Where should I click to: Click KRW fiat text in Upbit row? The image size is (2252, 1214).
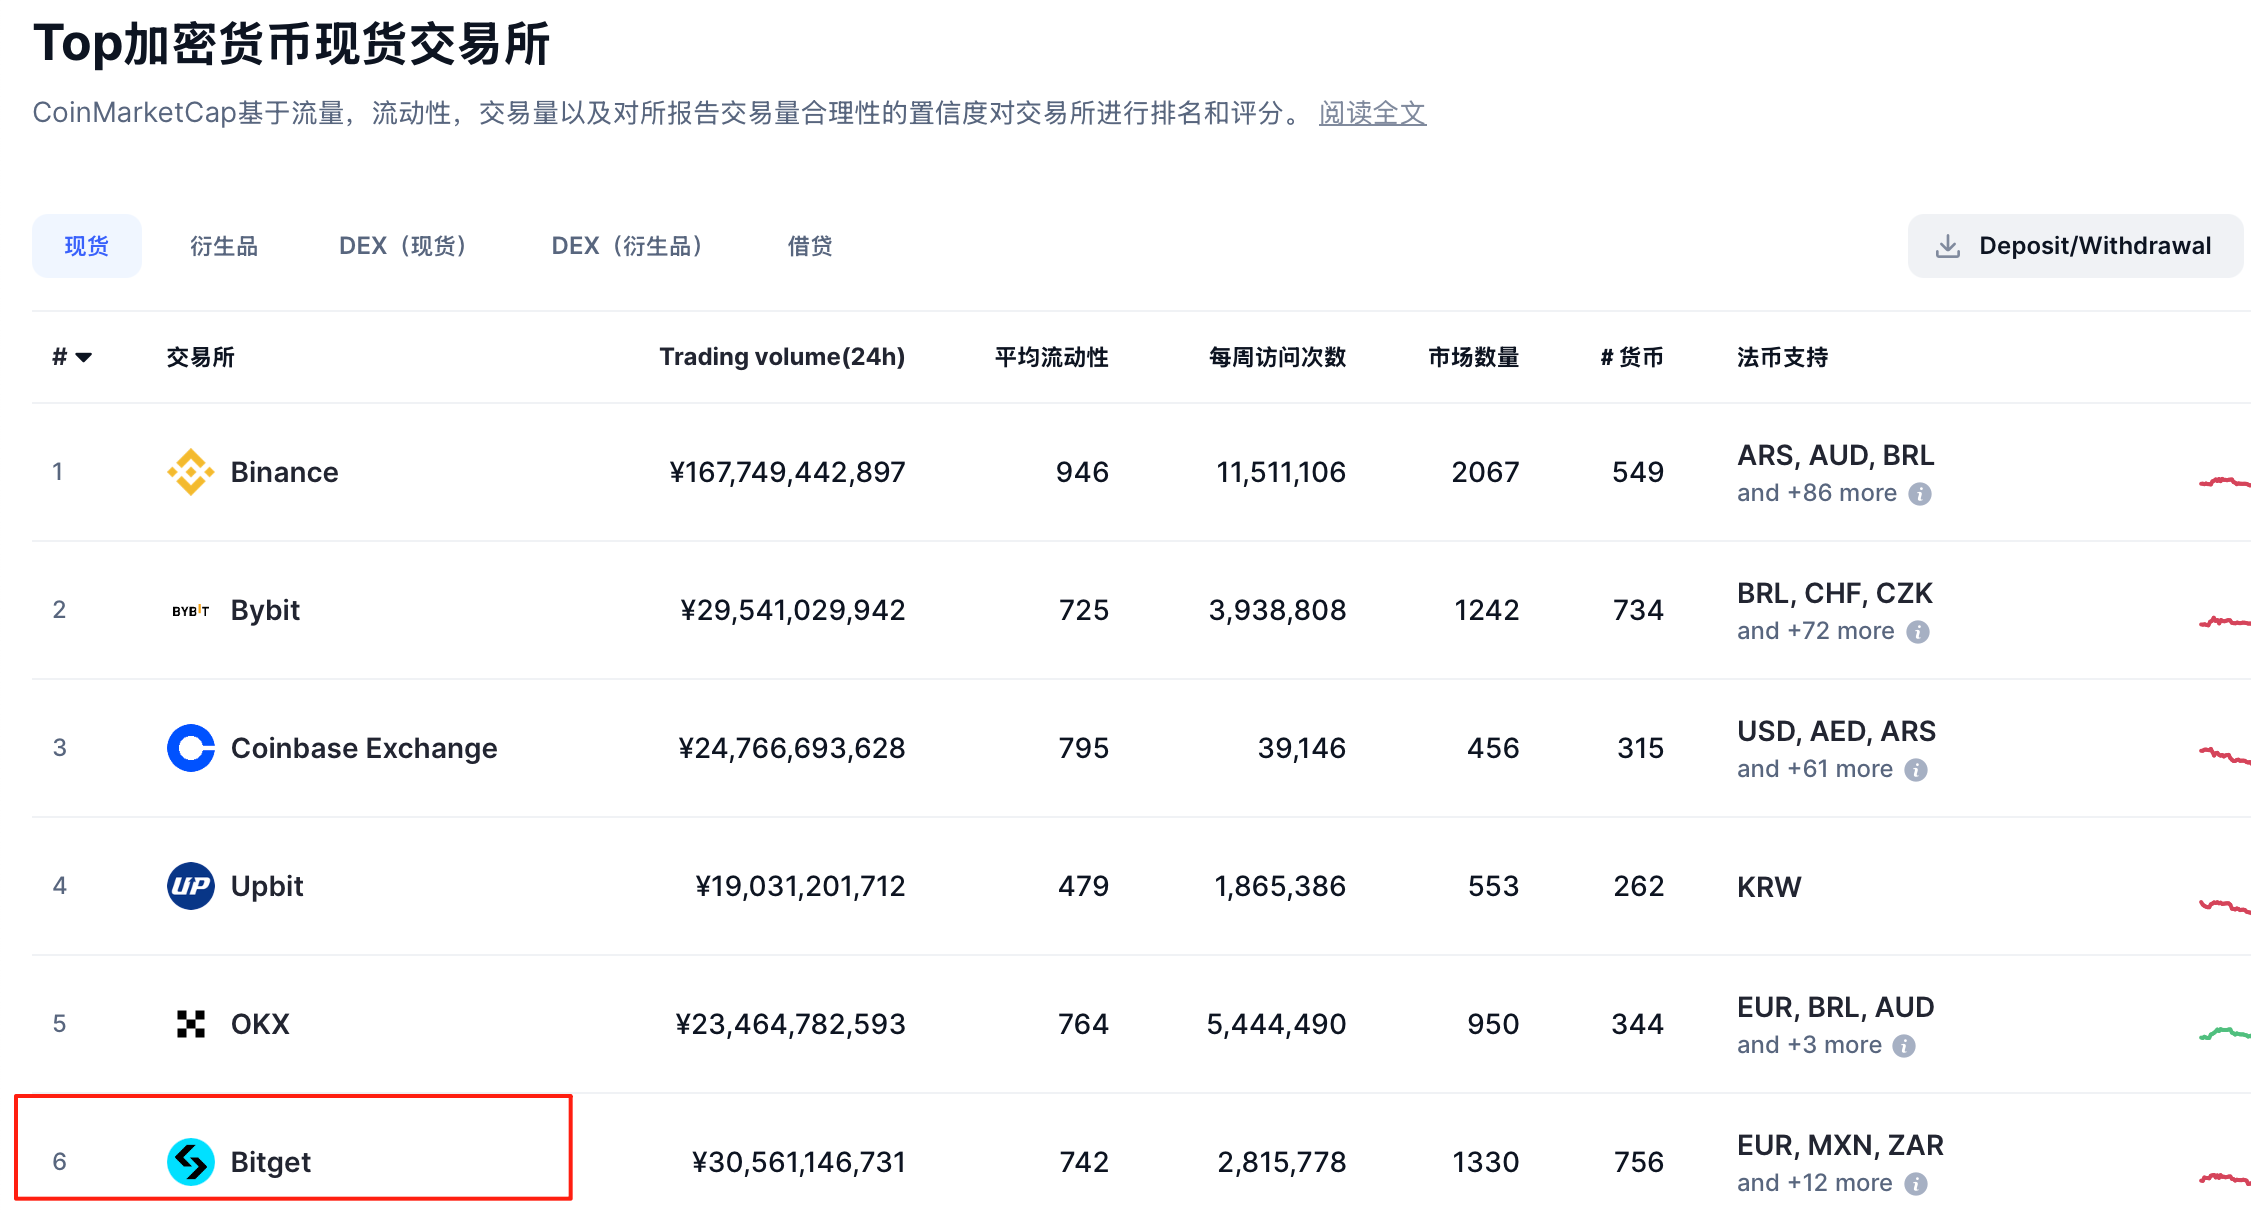[x=1769, y=887]
